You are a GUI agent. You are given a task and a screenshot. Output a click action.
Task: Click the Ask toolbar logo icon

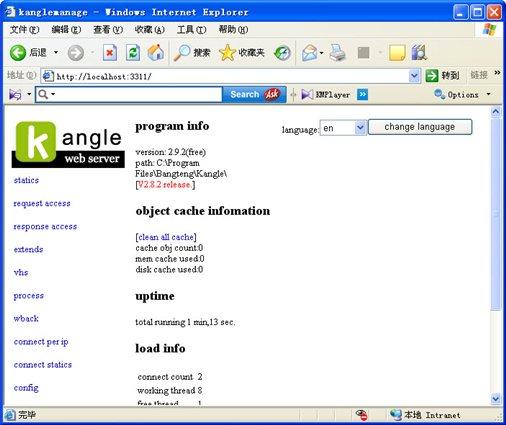coord(272,94)
